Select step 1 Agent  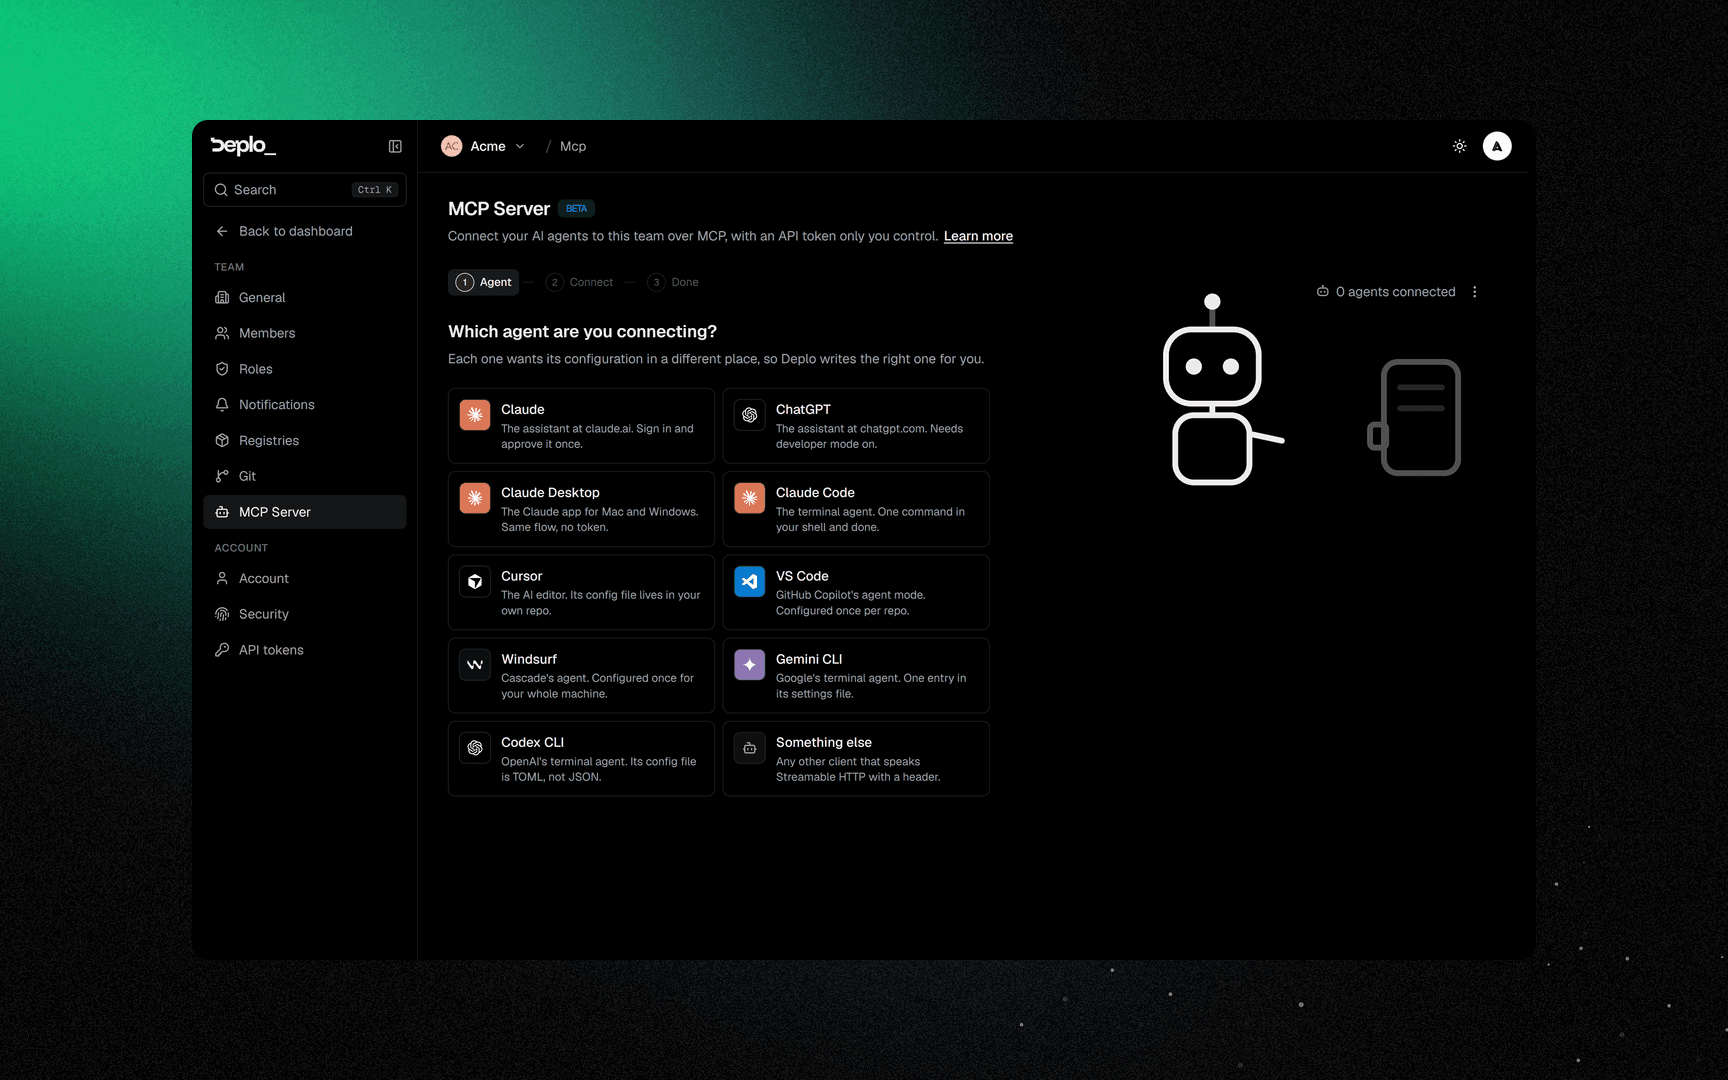[483, 282]
